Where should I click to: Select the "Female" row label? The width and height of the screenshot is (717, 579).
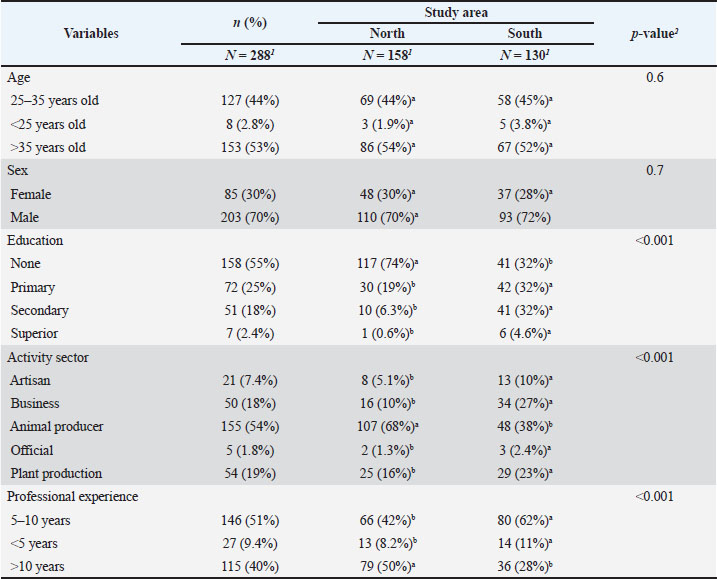pyautogui.click(x=31, y=194)
